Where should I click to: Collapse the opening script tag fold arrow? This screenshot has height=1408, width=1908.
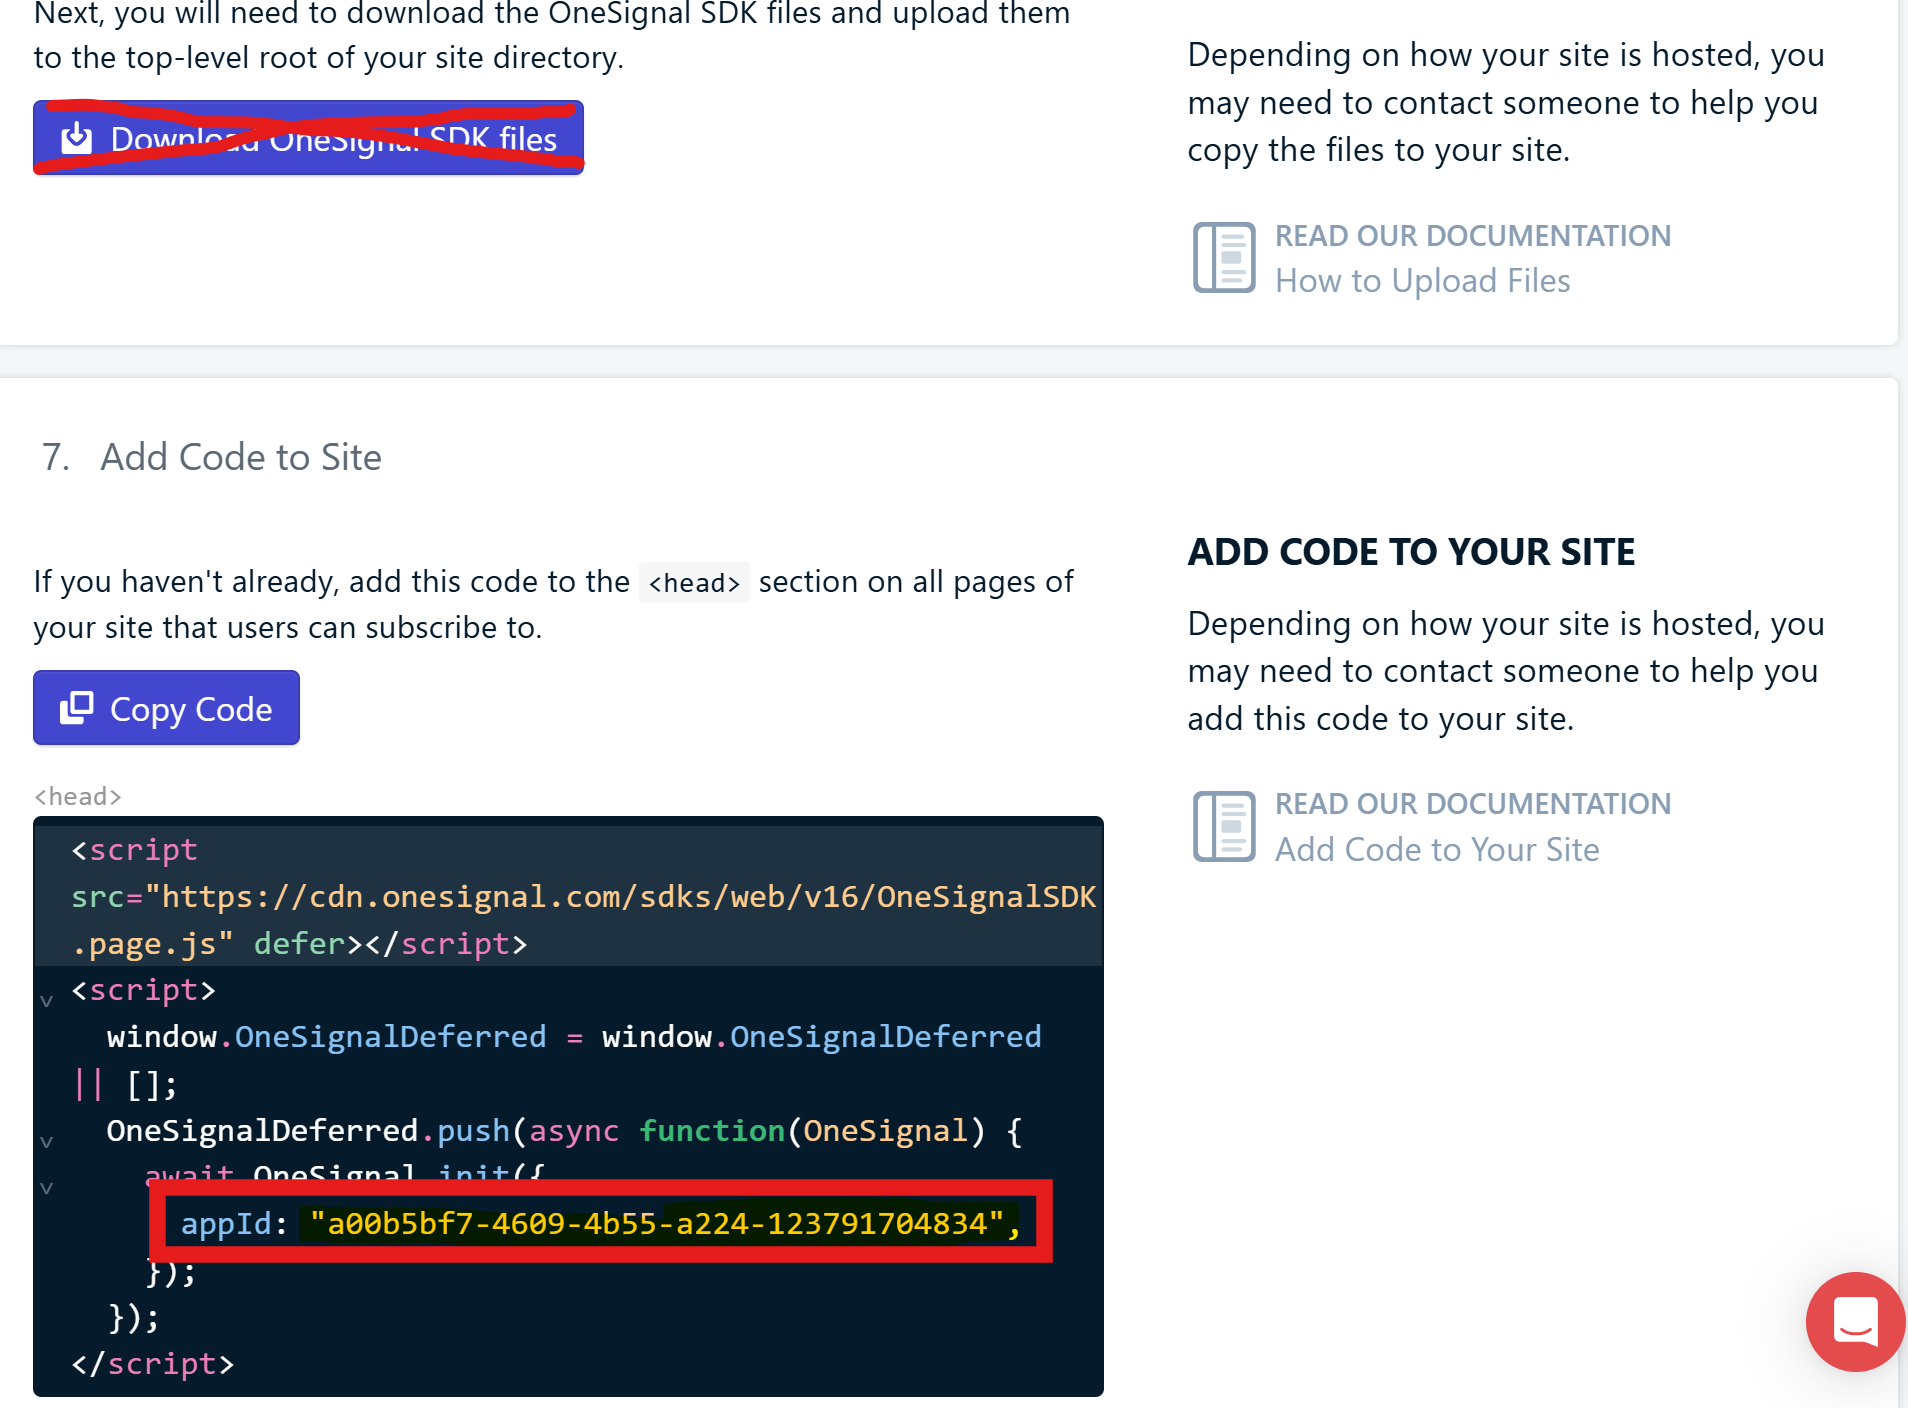(x=46, y=1000)
